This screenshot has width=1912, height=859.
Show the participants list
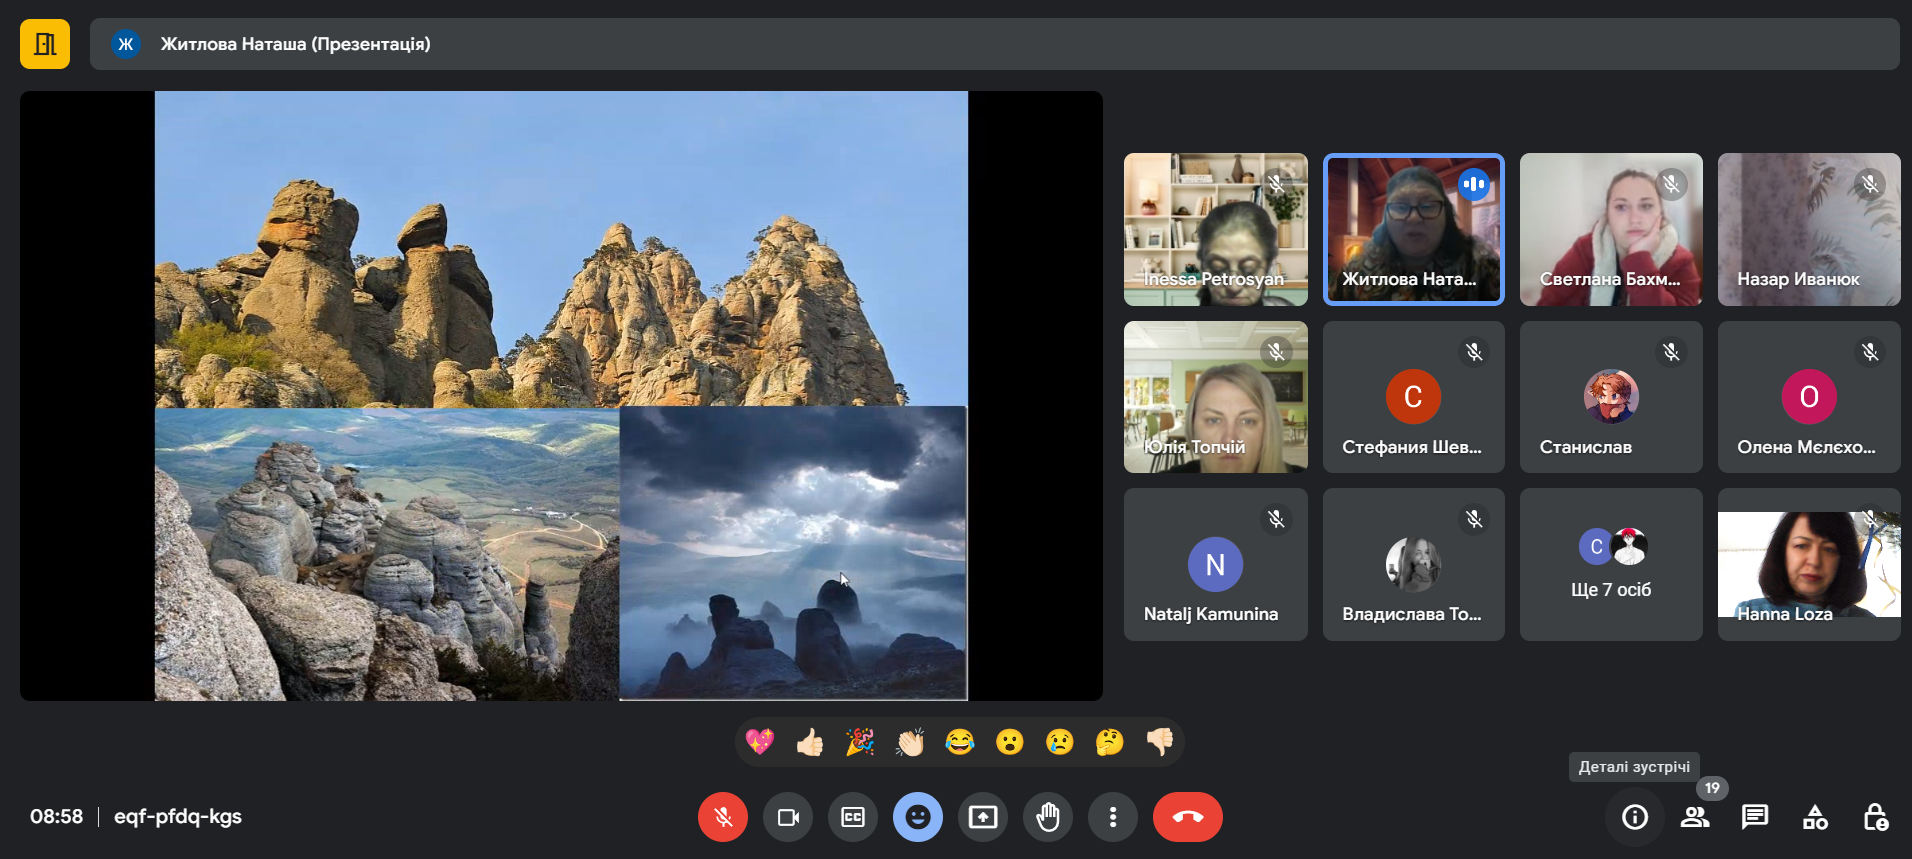tap(1694, 817)
